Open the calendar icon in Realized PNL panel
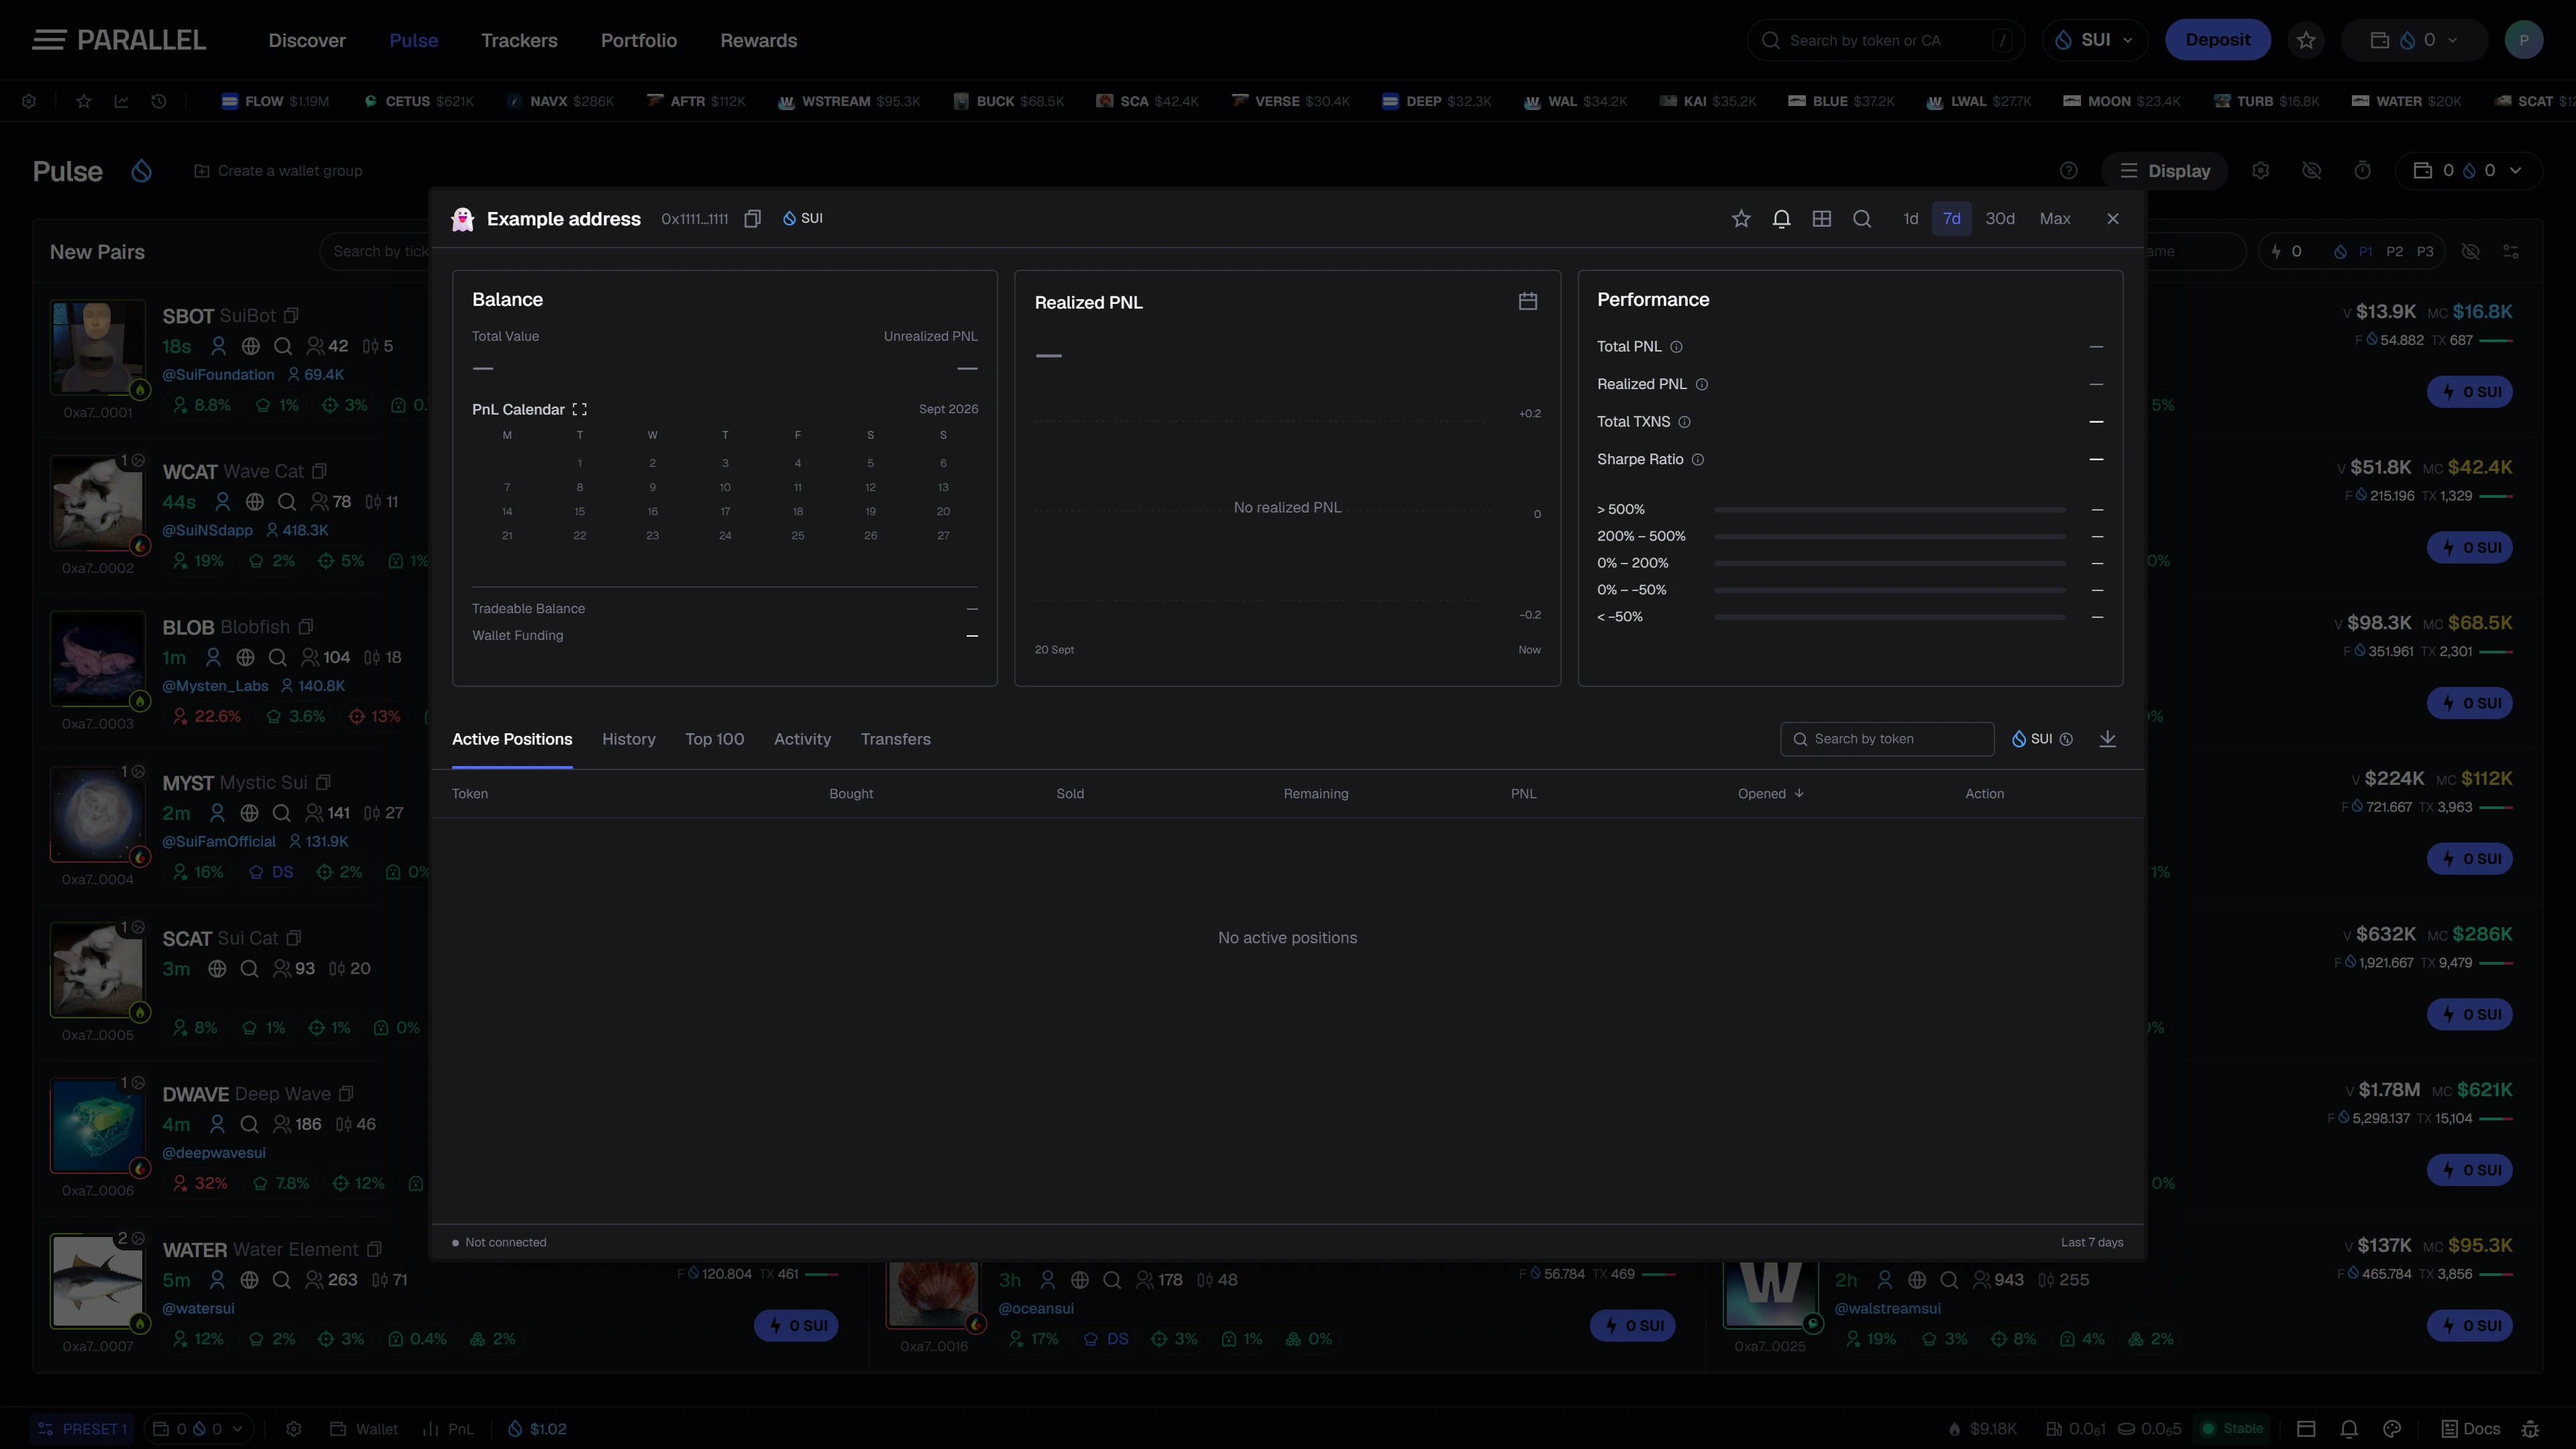The height and width of the screenshot is (1449, 2576). tap(1528, 301)
